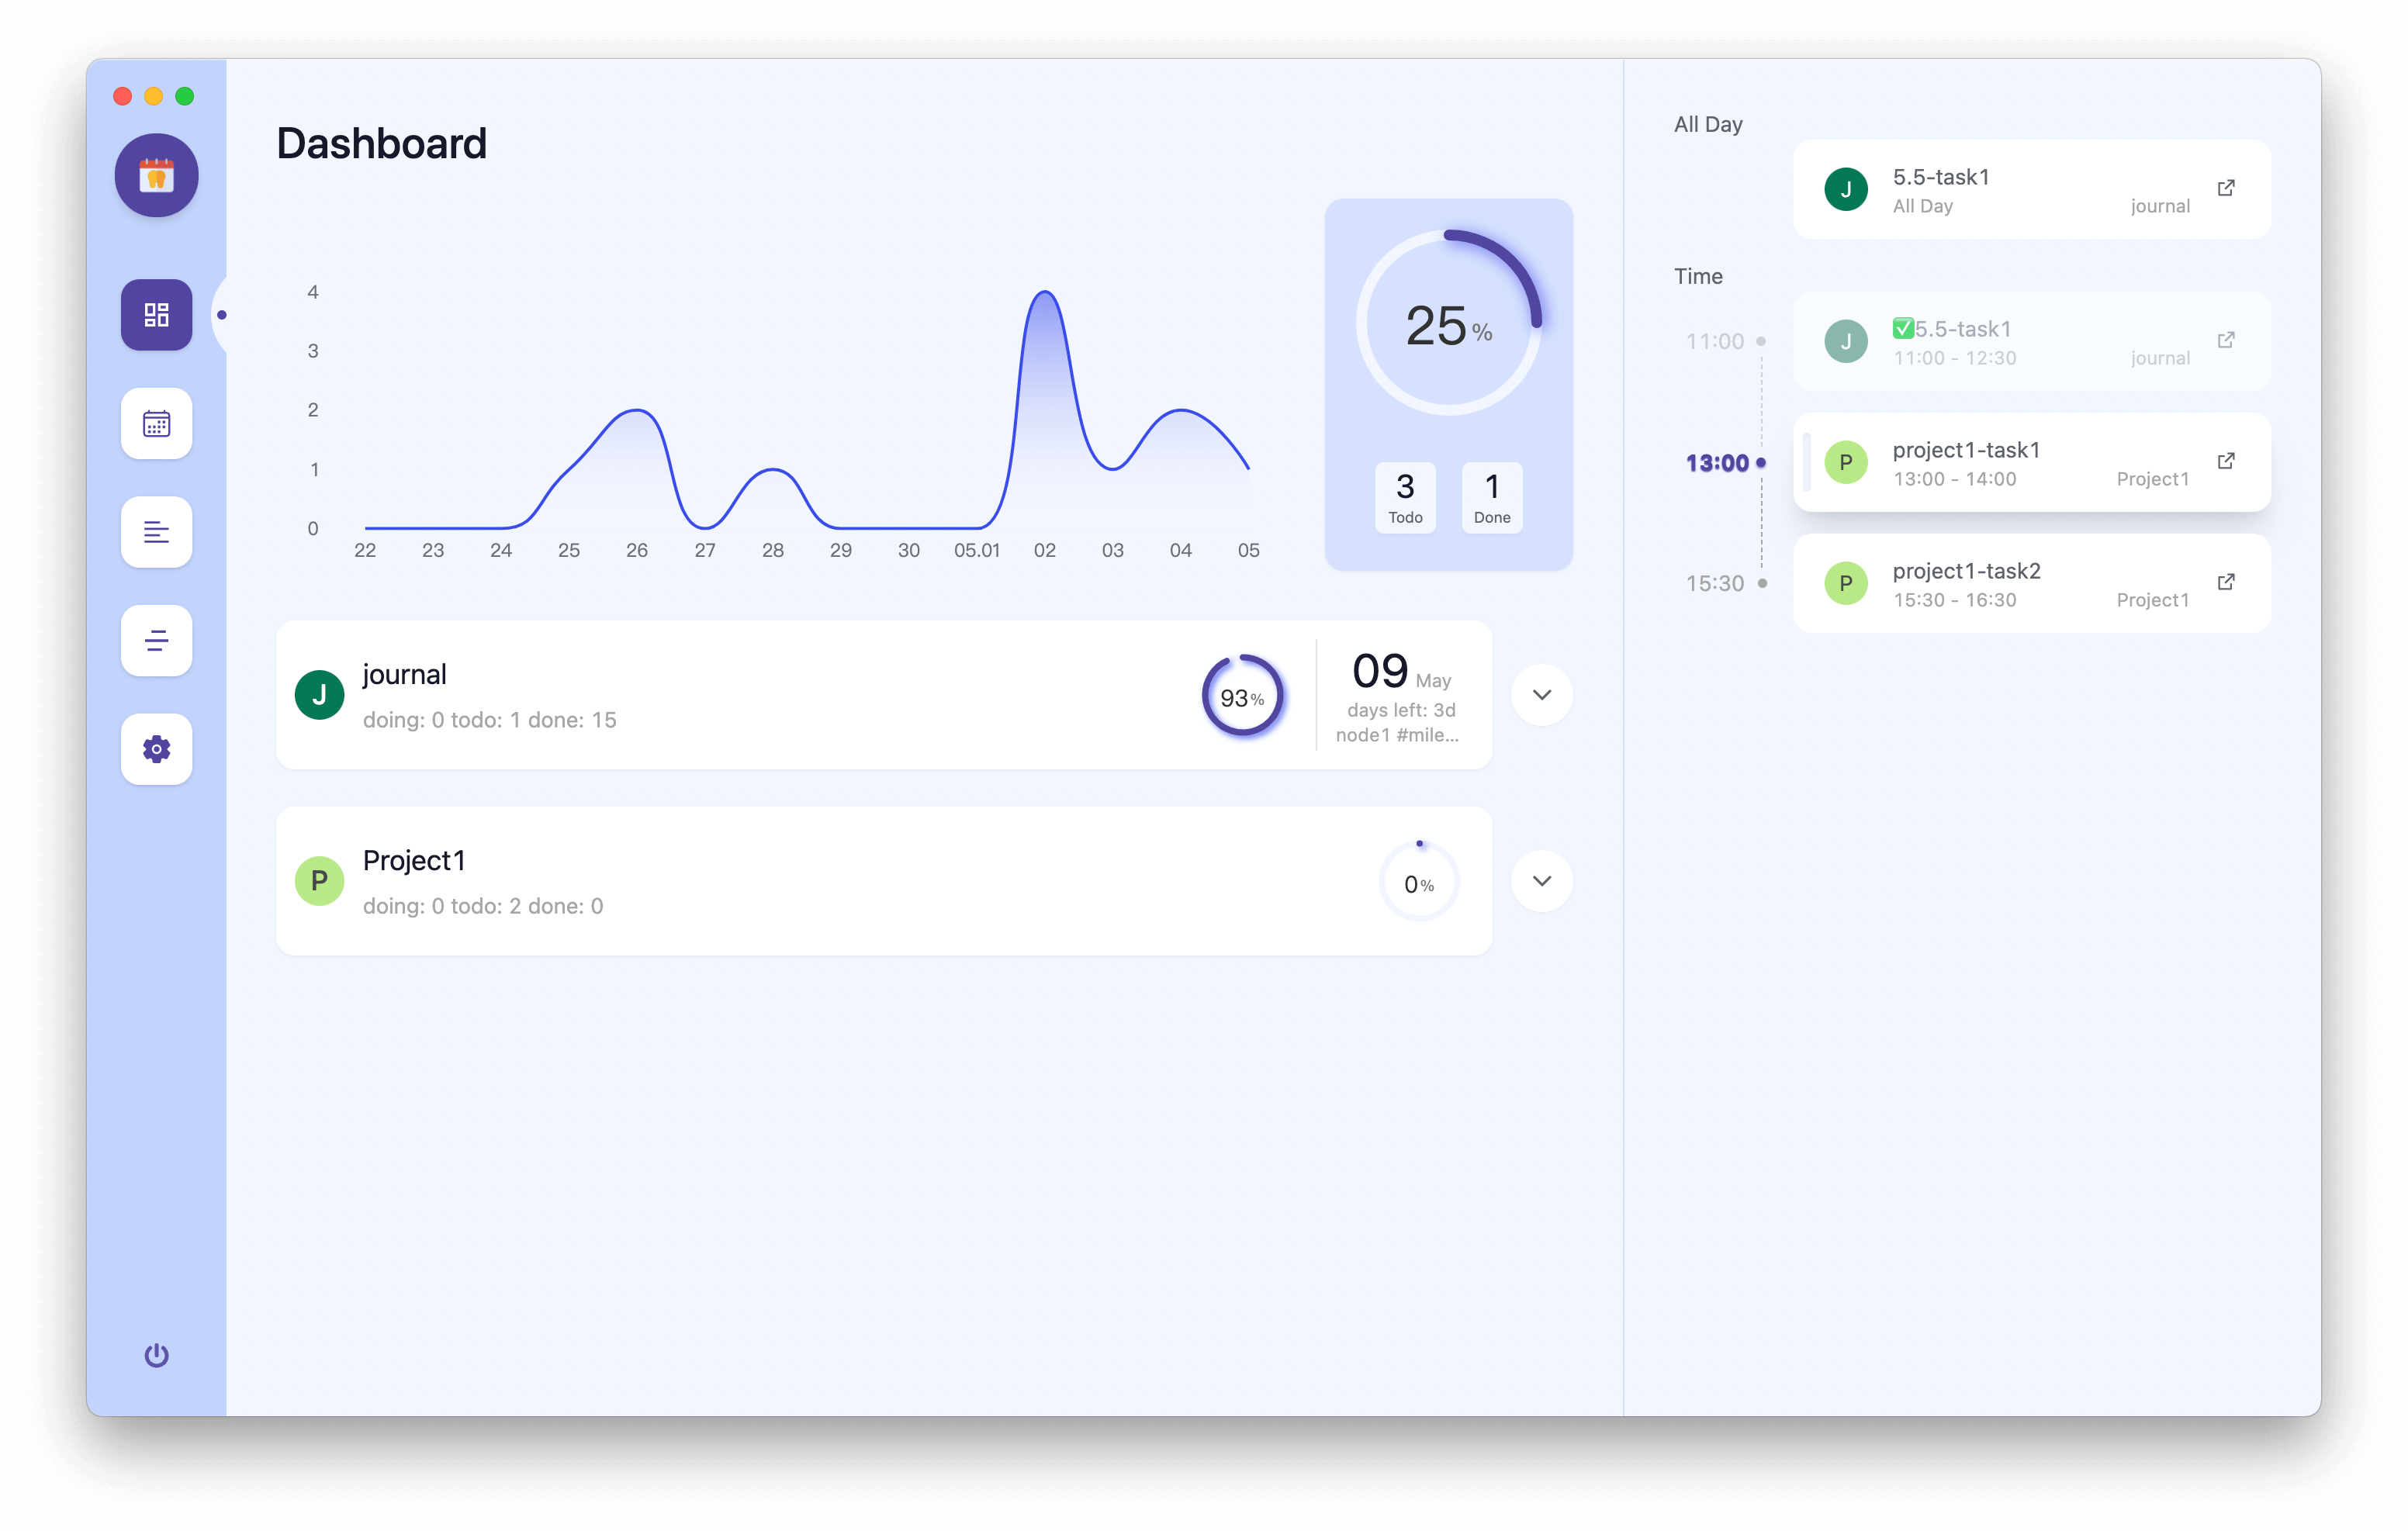The image size is (2408, 1531).
Task: Open project1-task1 external link icon
Action: (x=2226, y=461)
